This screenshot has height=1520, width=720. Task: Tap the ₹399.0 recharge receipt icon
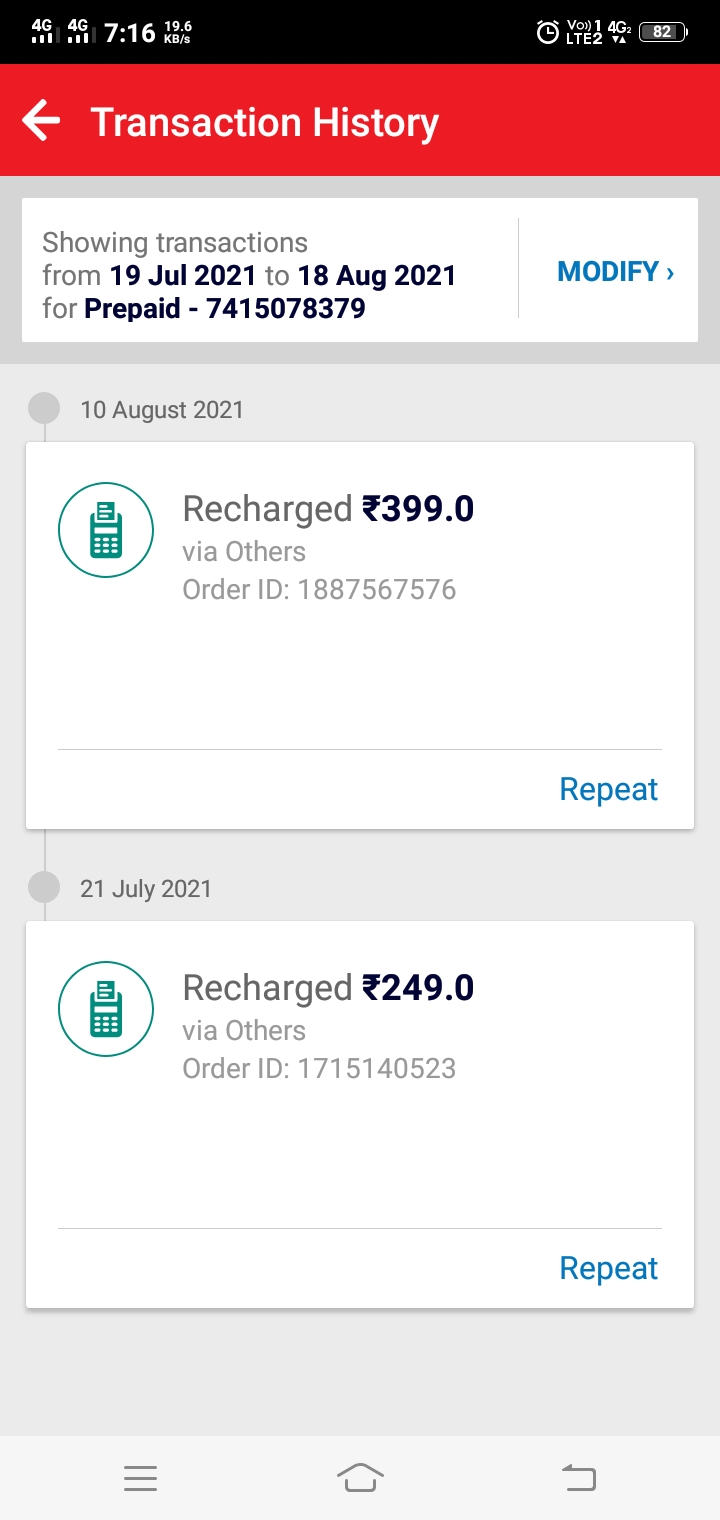[x=106, y=530]
